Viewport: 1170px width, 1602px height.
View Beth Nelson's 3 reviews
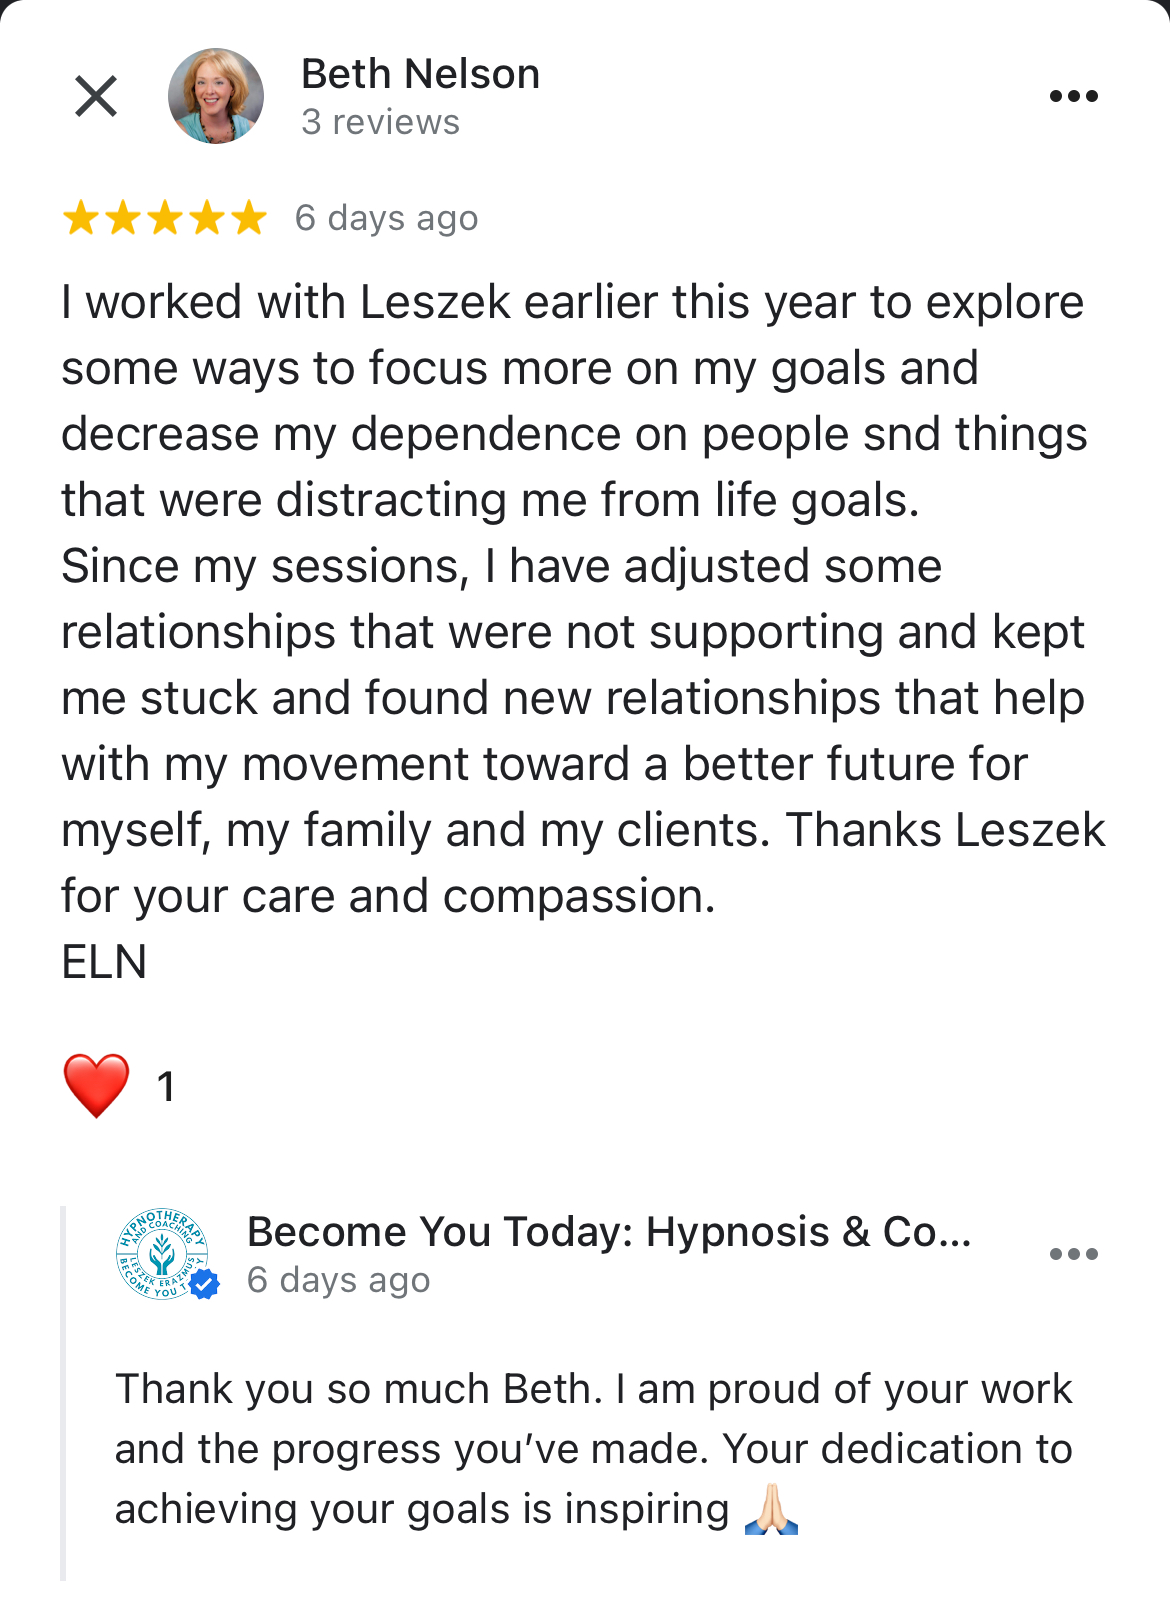pyautogui.click(x=380, y=122)
